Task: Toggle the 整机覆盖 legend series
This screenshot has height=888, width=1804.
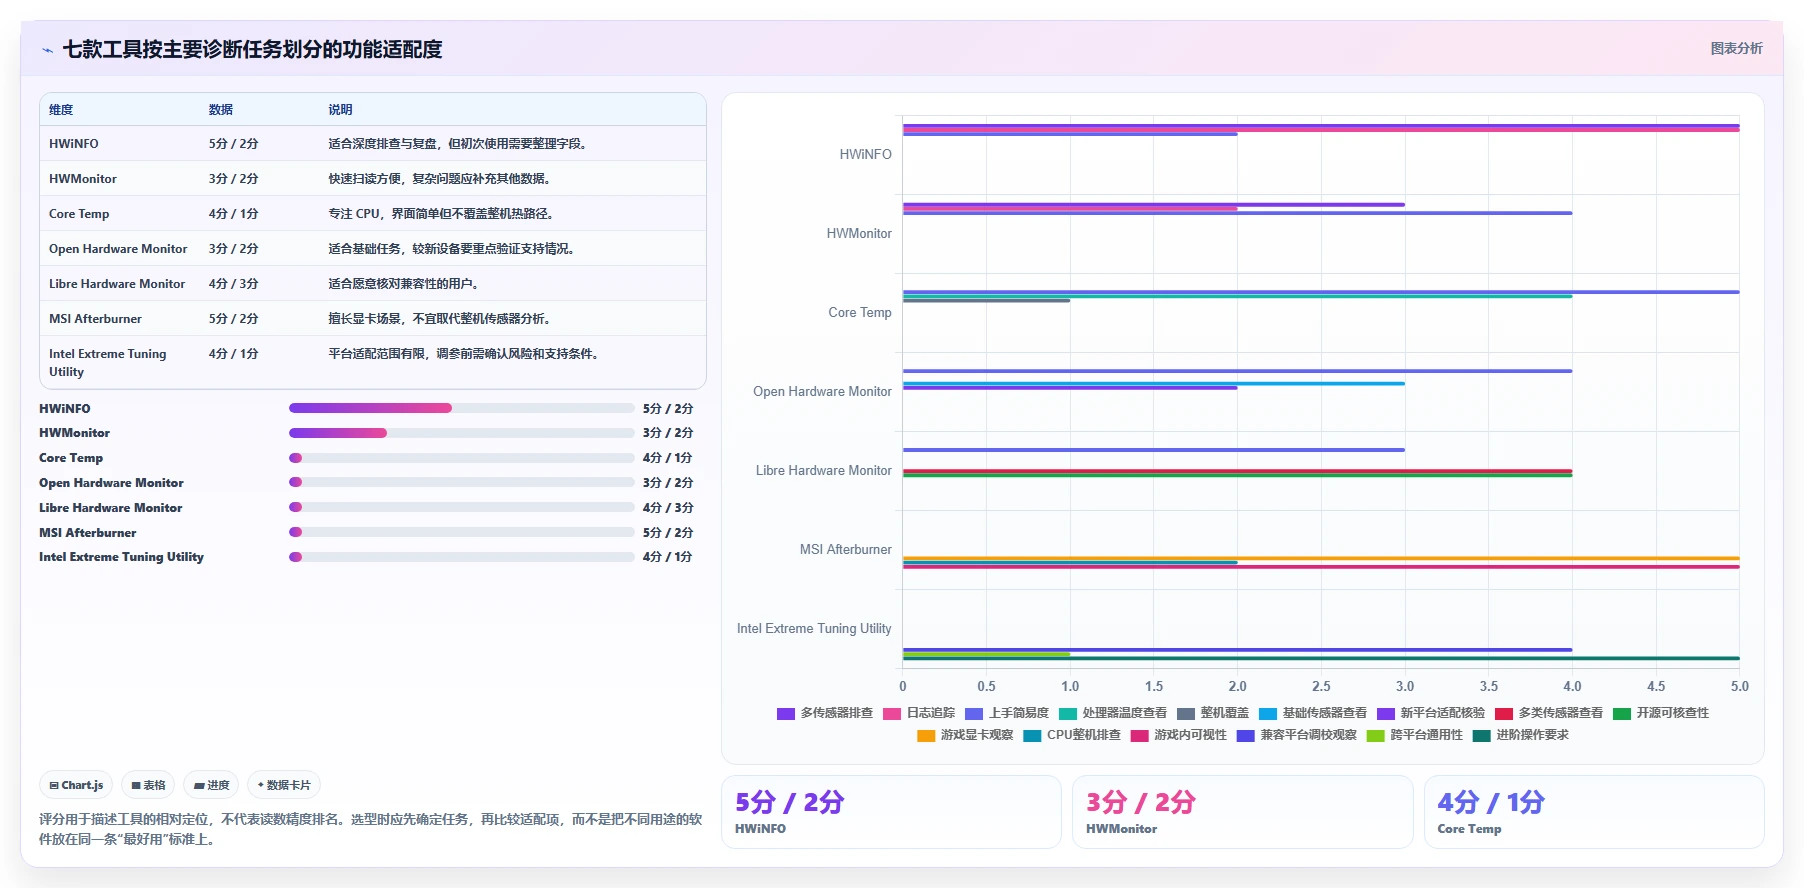Action: [x=1213, y=713]
